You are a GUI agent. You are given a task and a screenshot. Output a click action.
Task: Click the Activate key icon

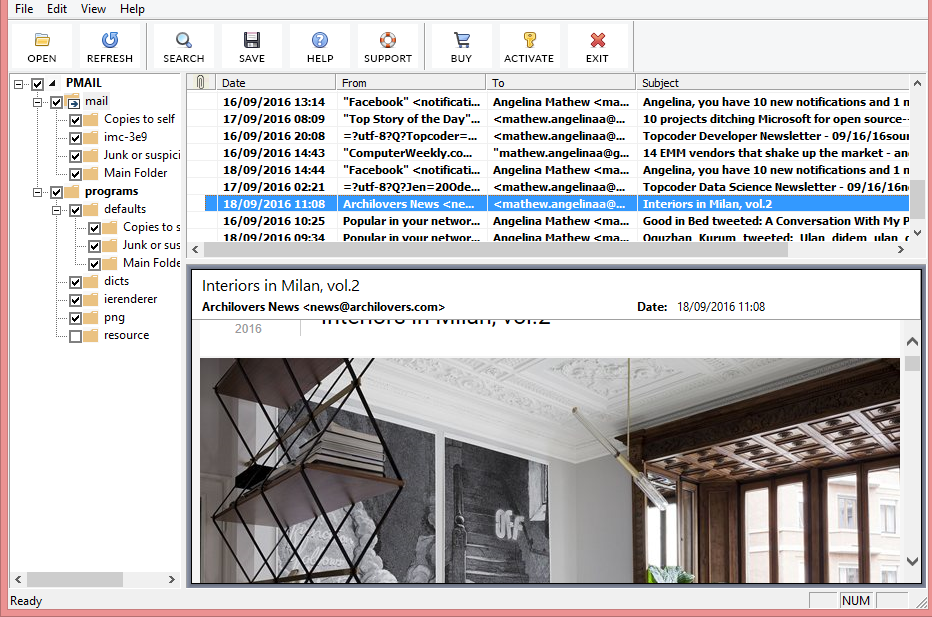(x=530, y=40)
